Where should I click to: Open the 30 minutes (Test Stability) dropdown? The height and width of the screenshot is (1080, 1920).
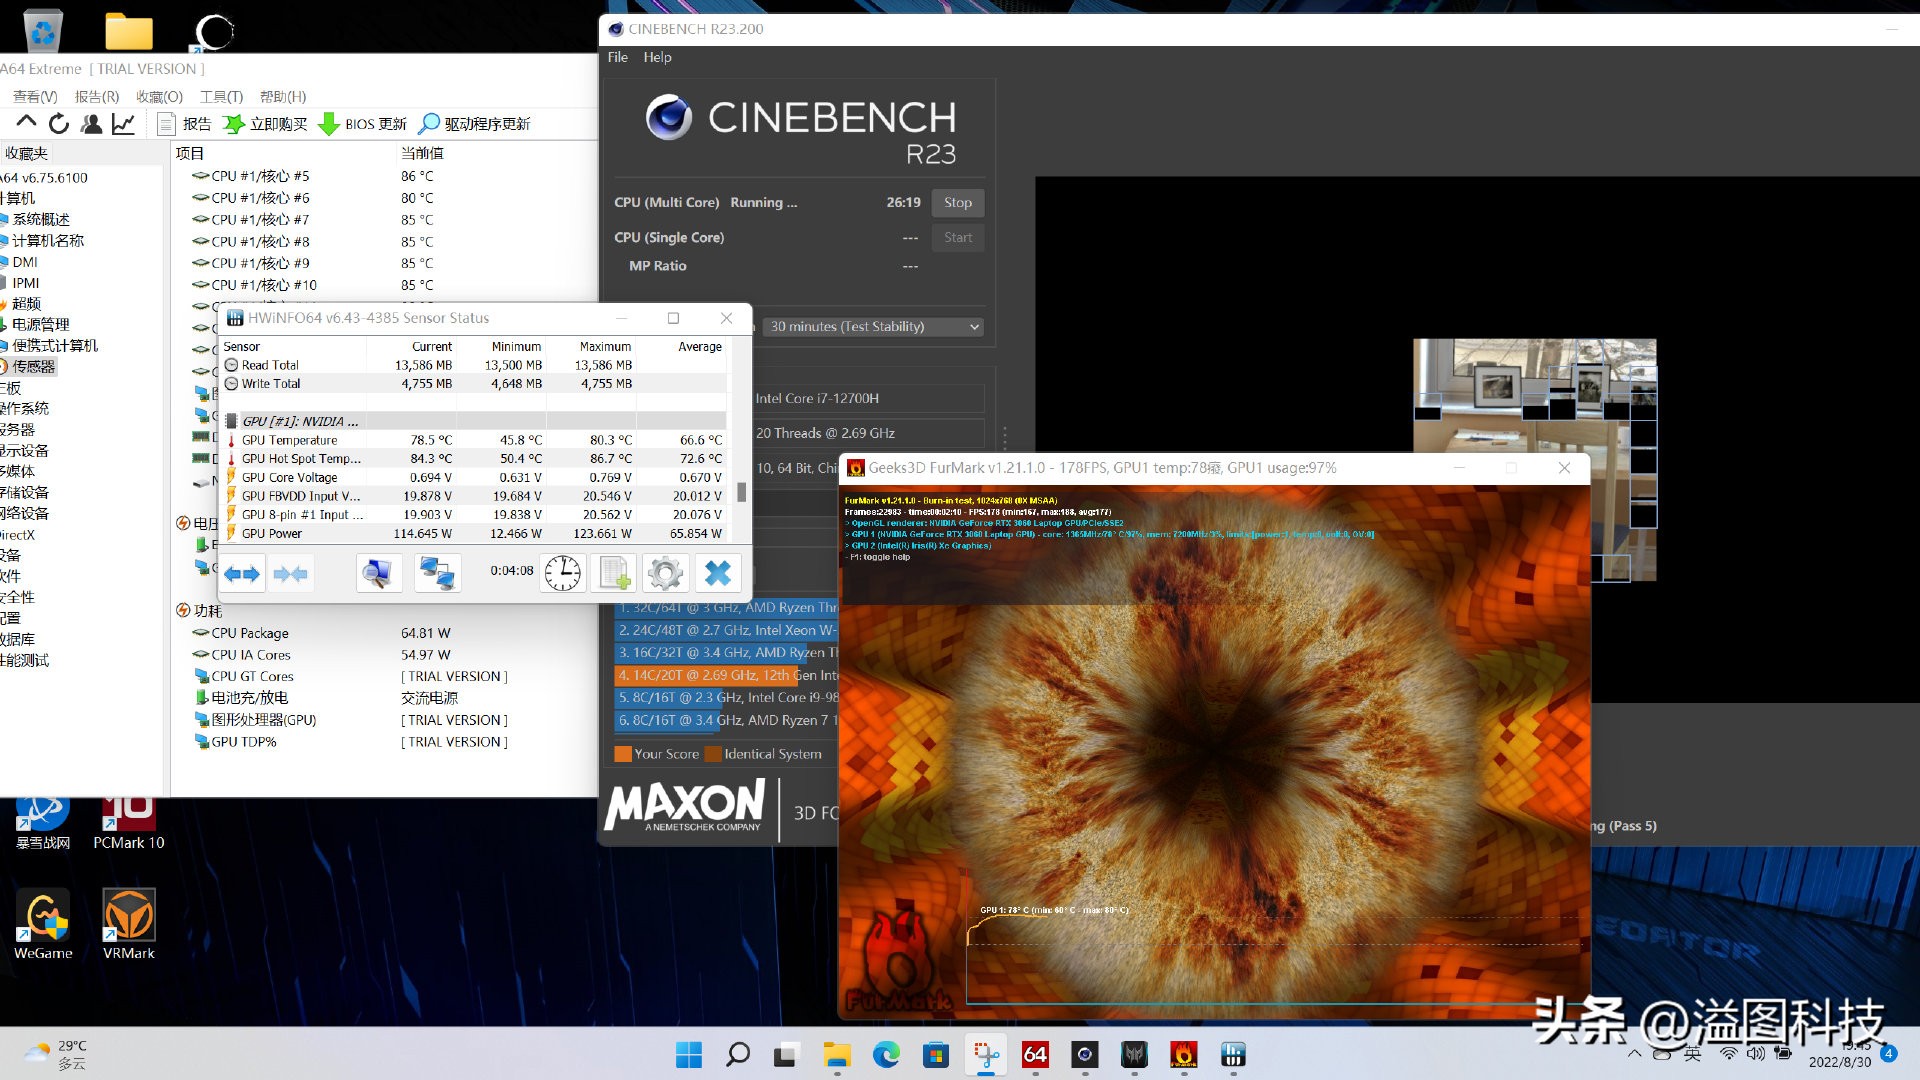tap(874, 327)
